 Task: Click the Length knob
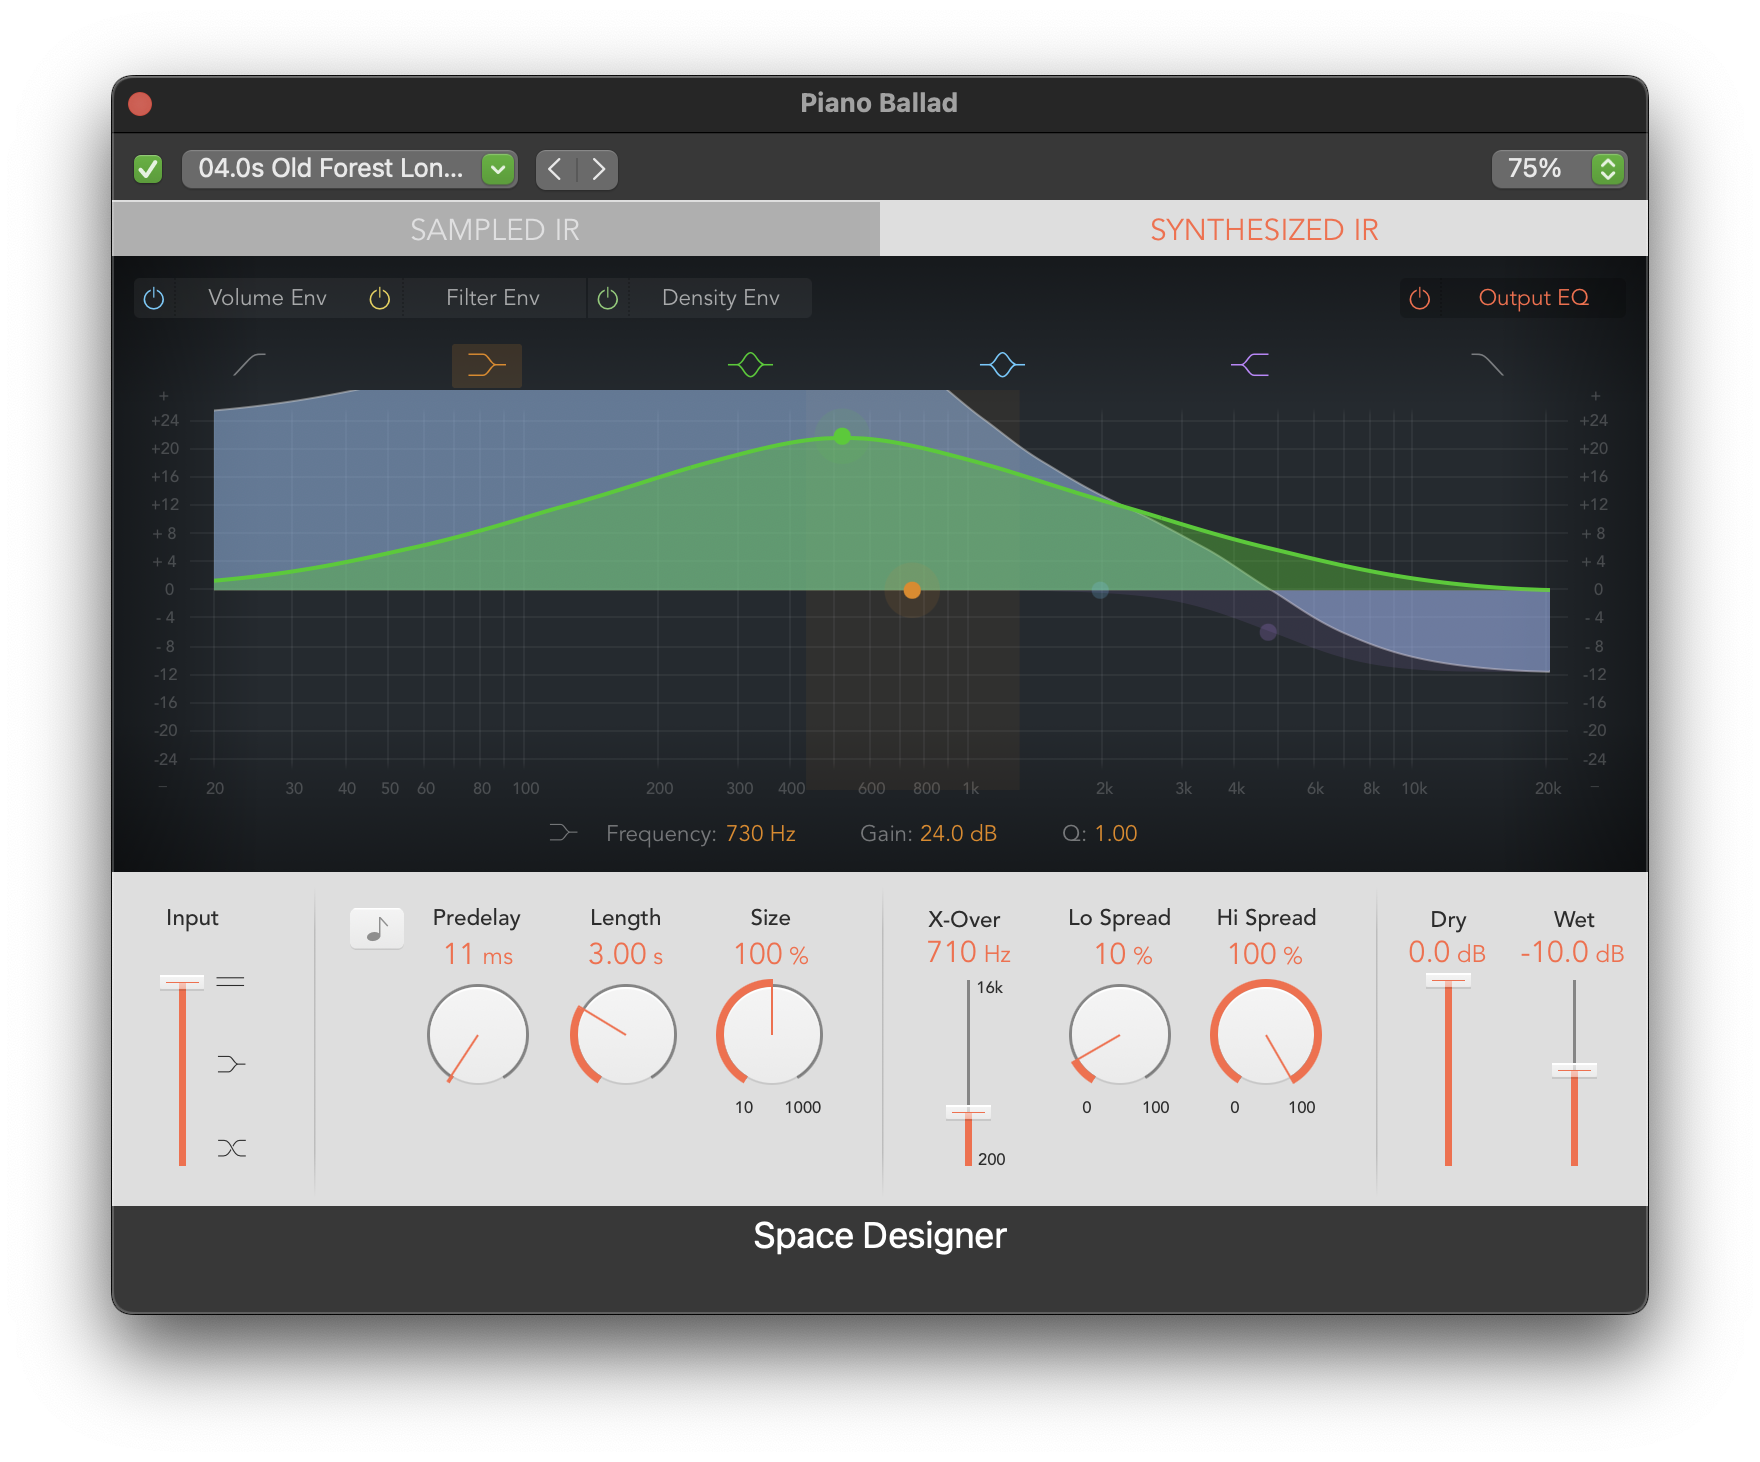(x=624, y=1035)
